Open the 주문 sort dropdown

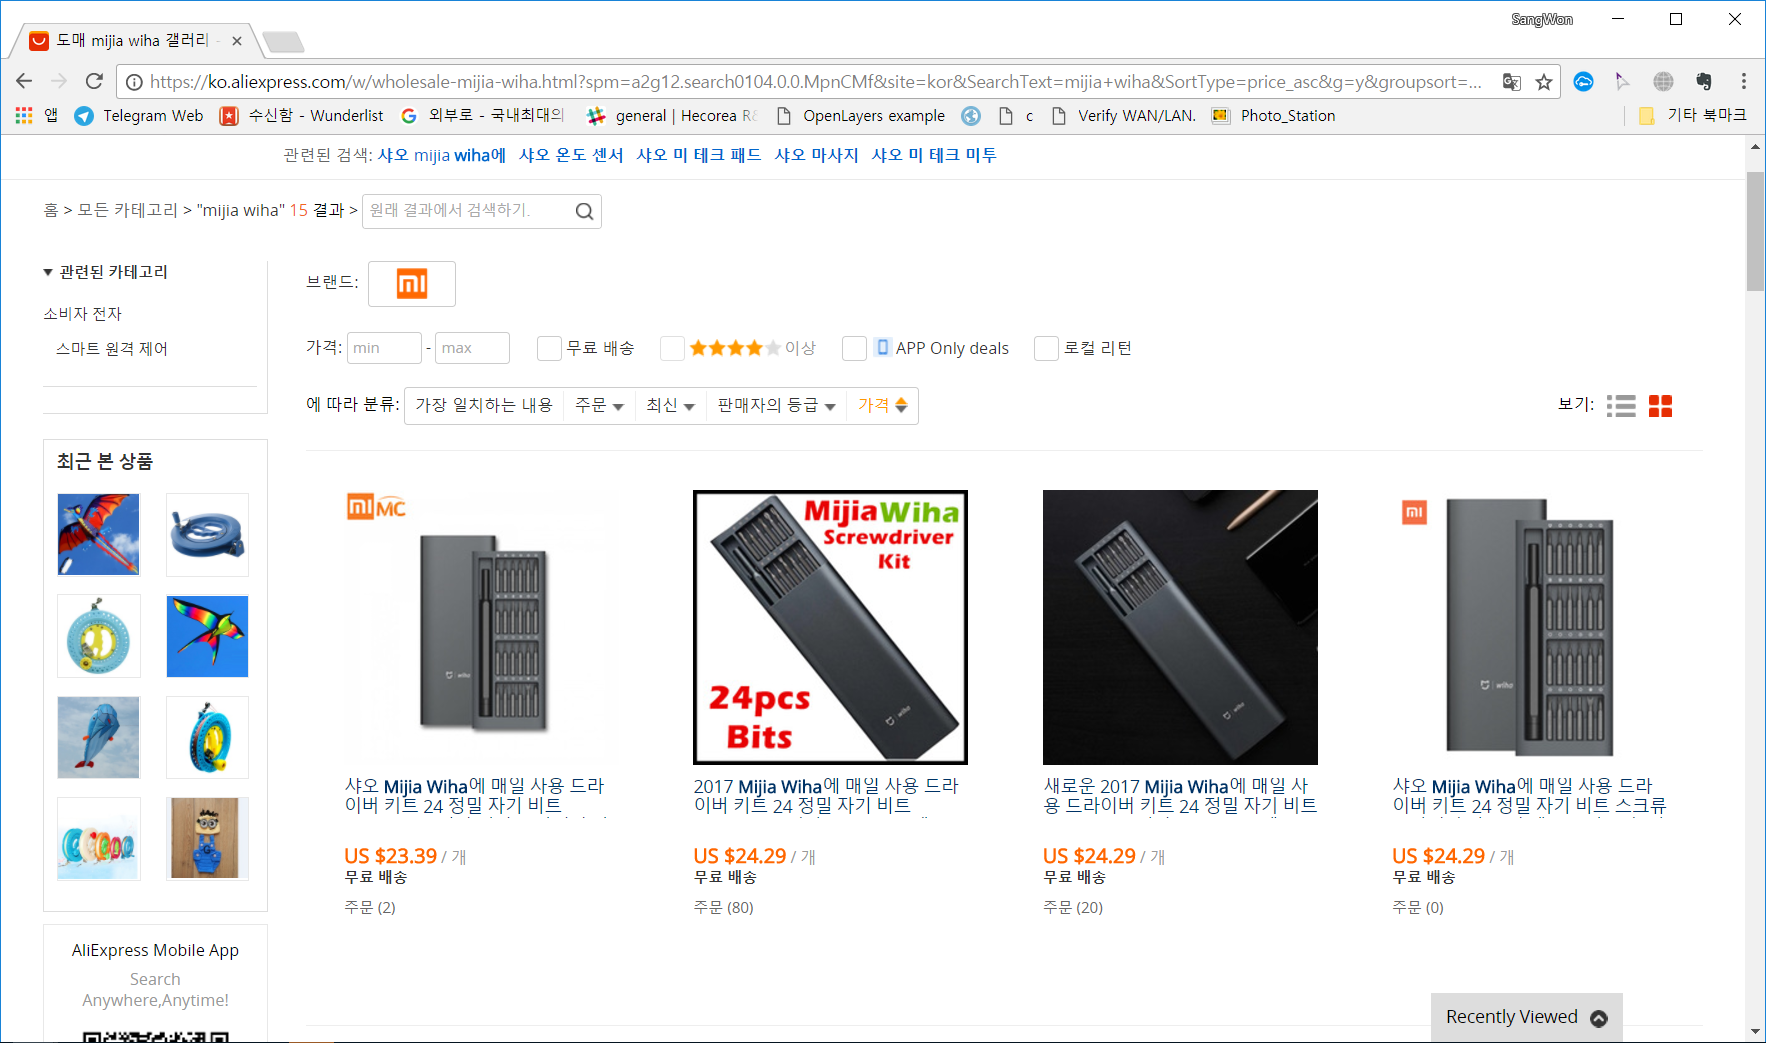click(x=599, y=405)
